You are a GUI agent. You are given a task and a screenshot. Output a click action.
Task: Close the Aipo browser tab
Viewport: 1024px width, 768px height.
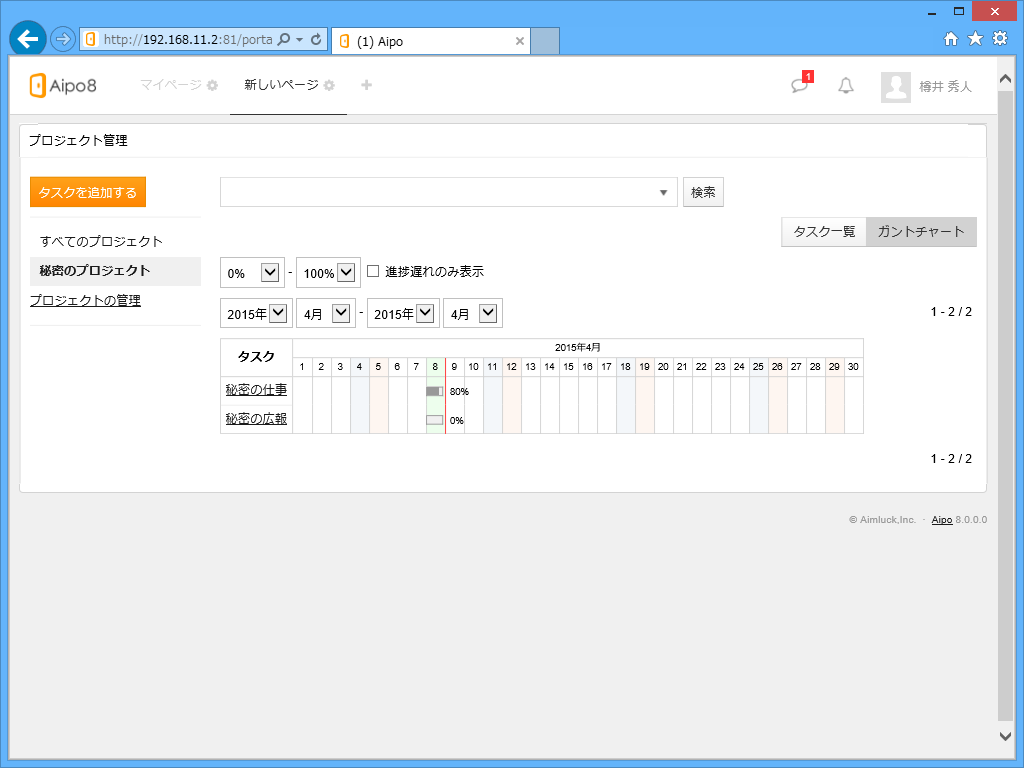pyautogui.click(x=520, y=41)
